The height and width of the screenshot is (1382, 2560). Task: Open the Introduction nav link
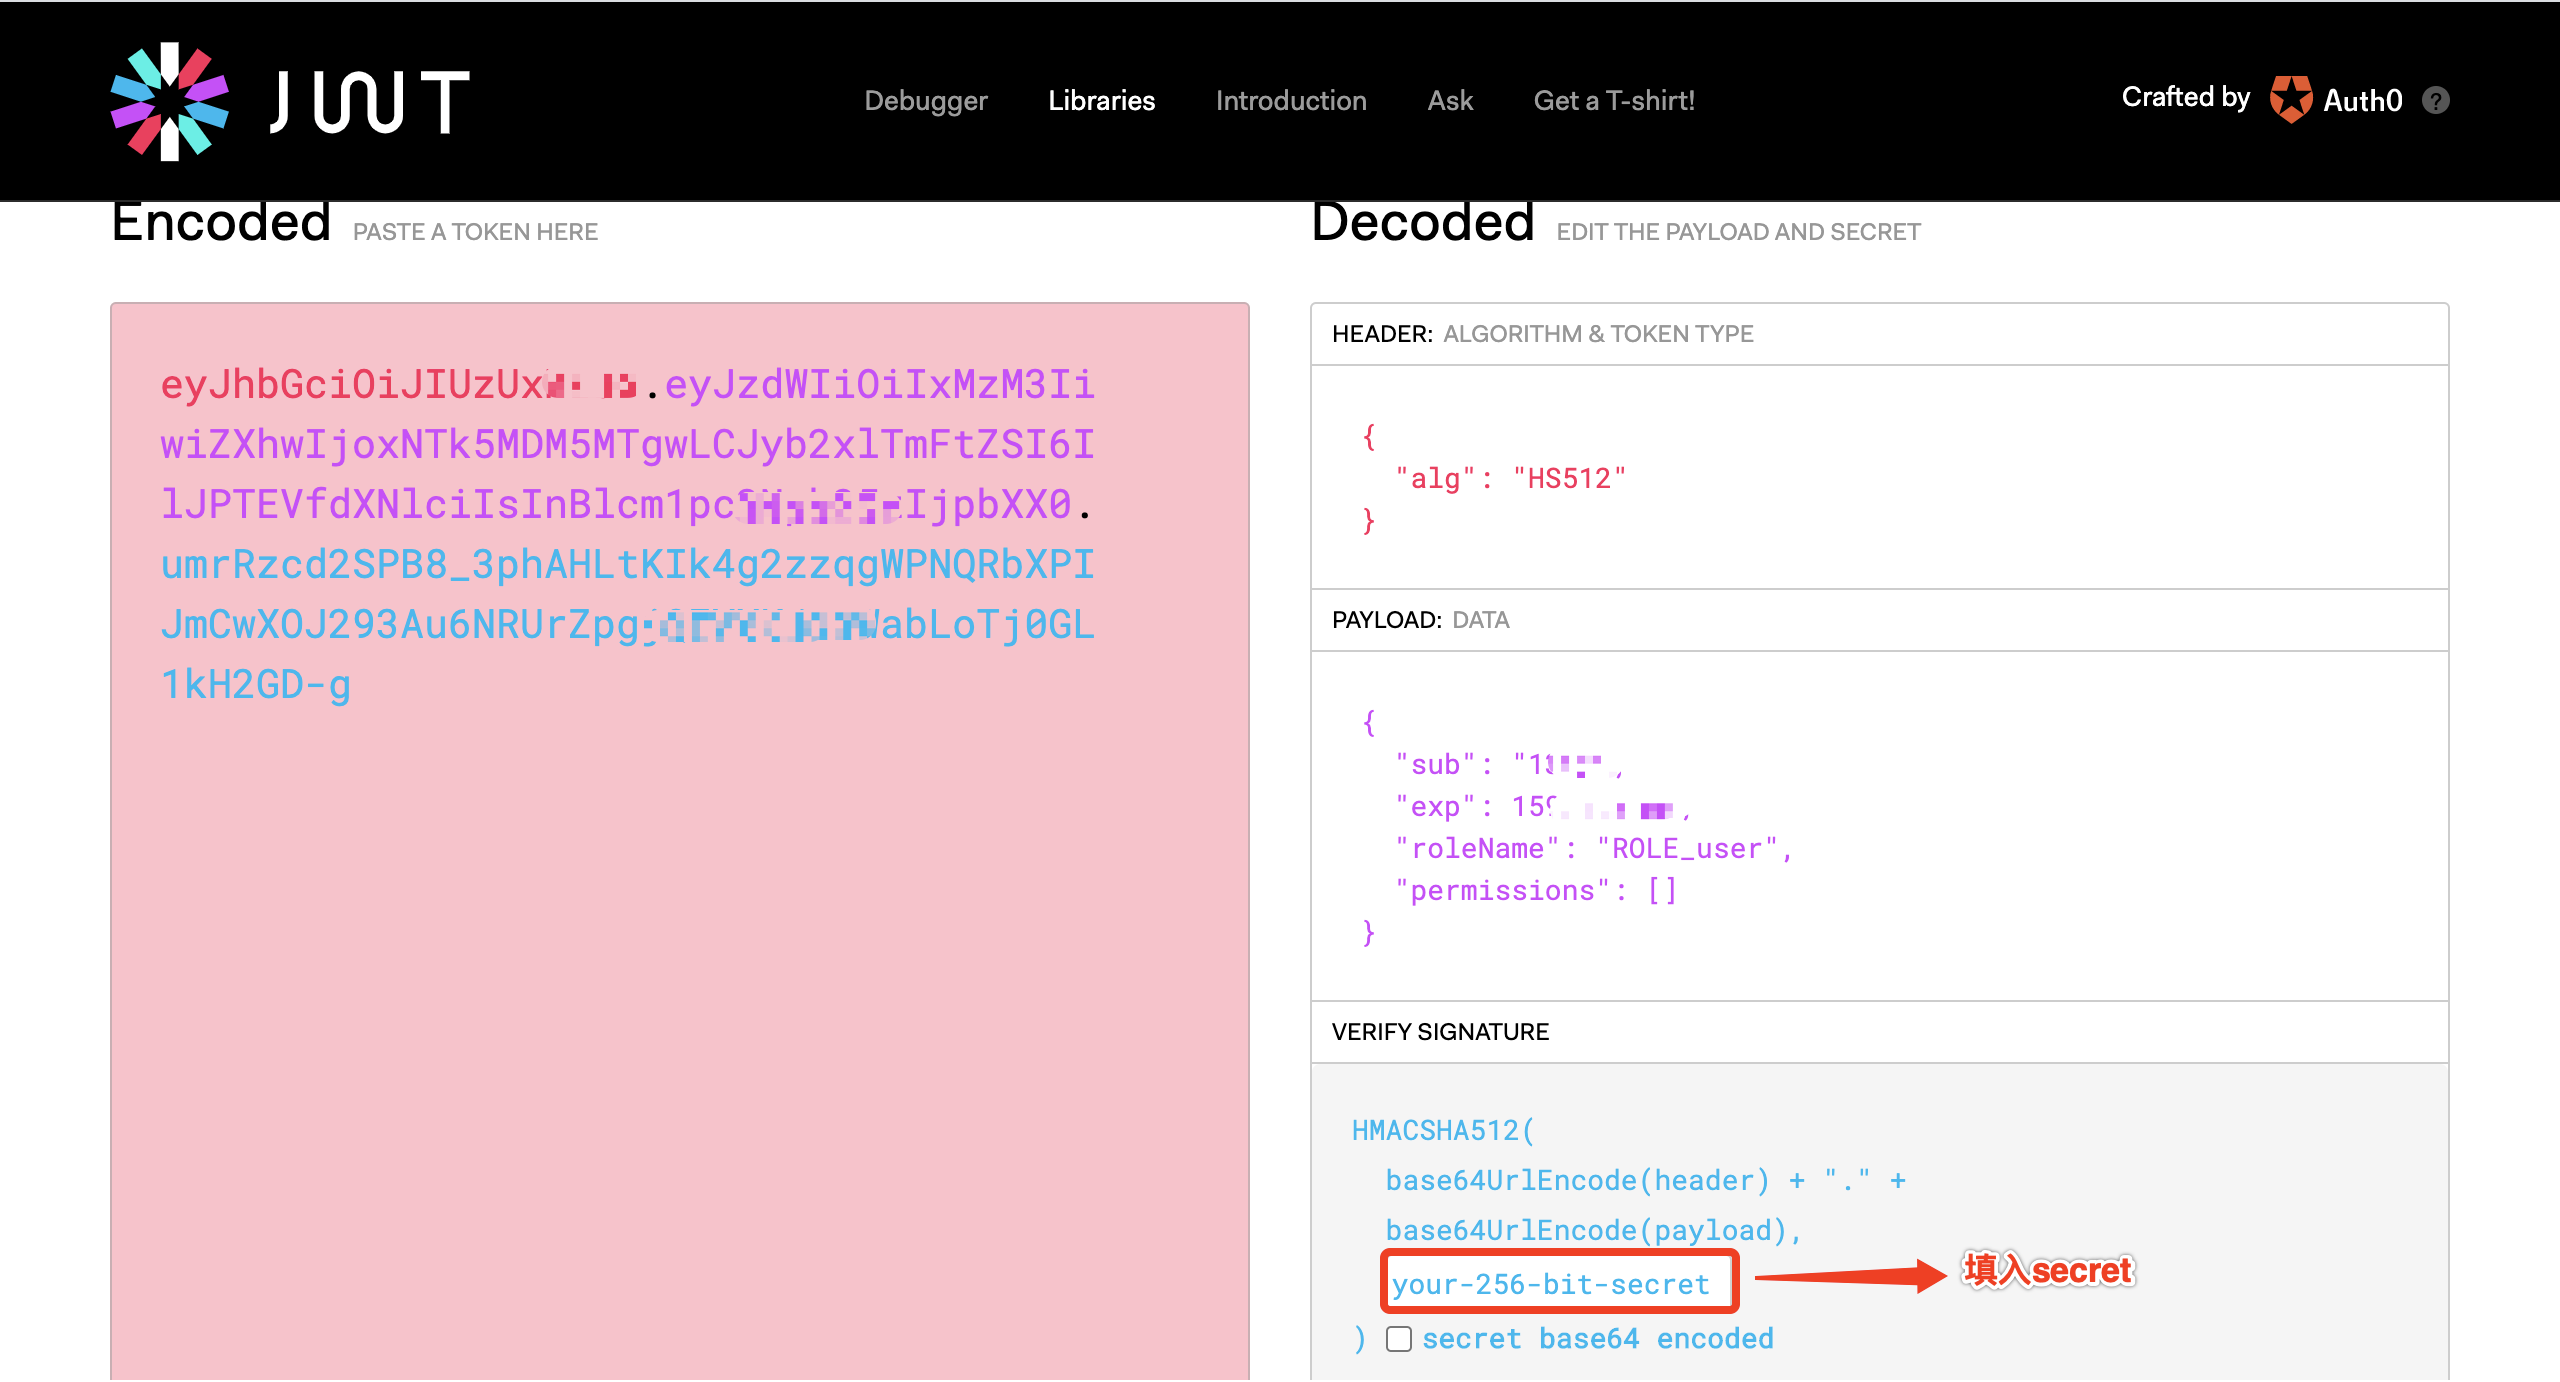tap(1290, 100)
